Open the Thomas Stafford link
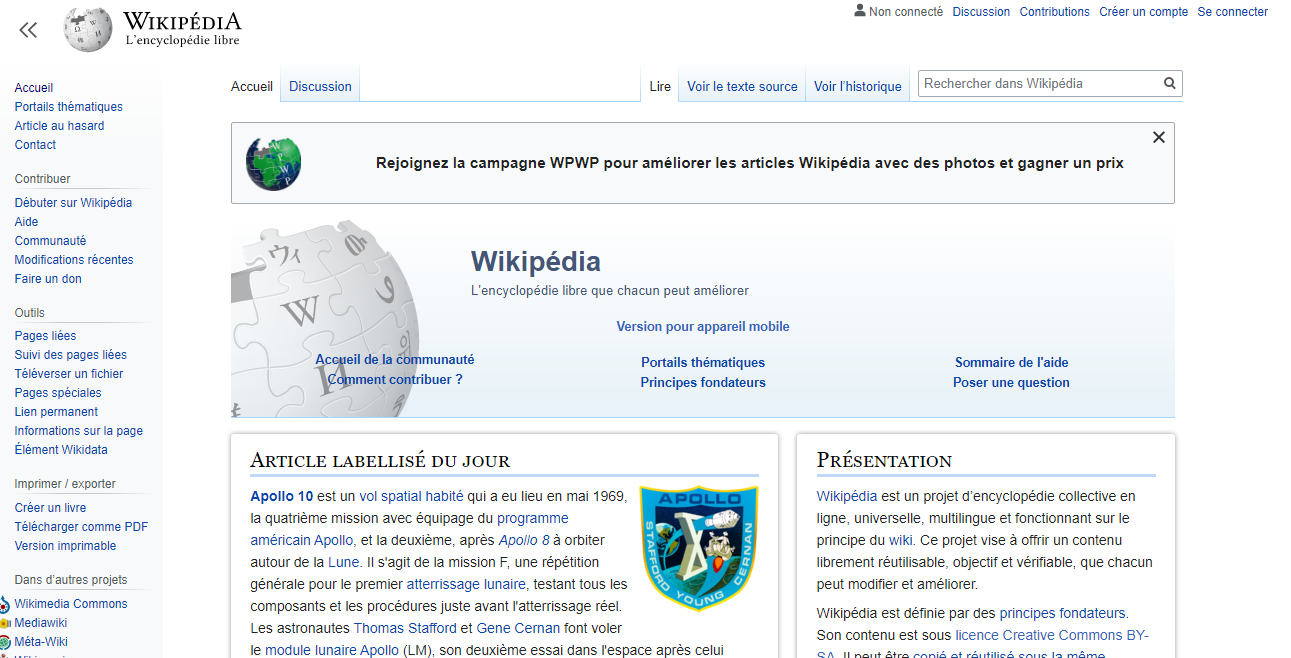1291x658 pixels. (x=405, y=628)
